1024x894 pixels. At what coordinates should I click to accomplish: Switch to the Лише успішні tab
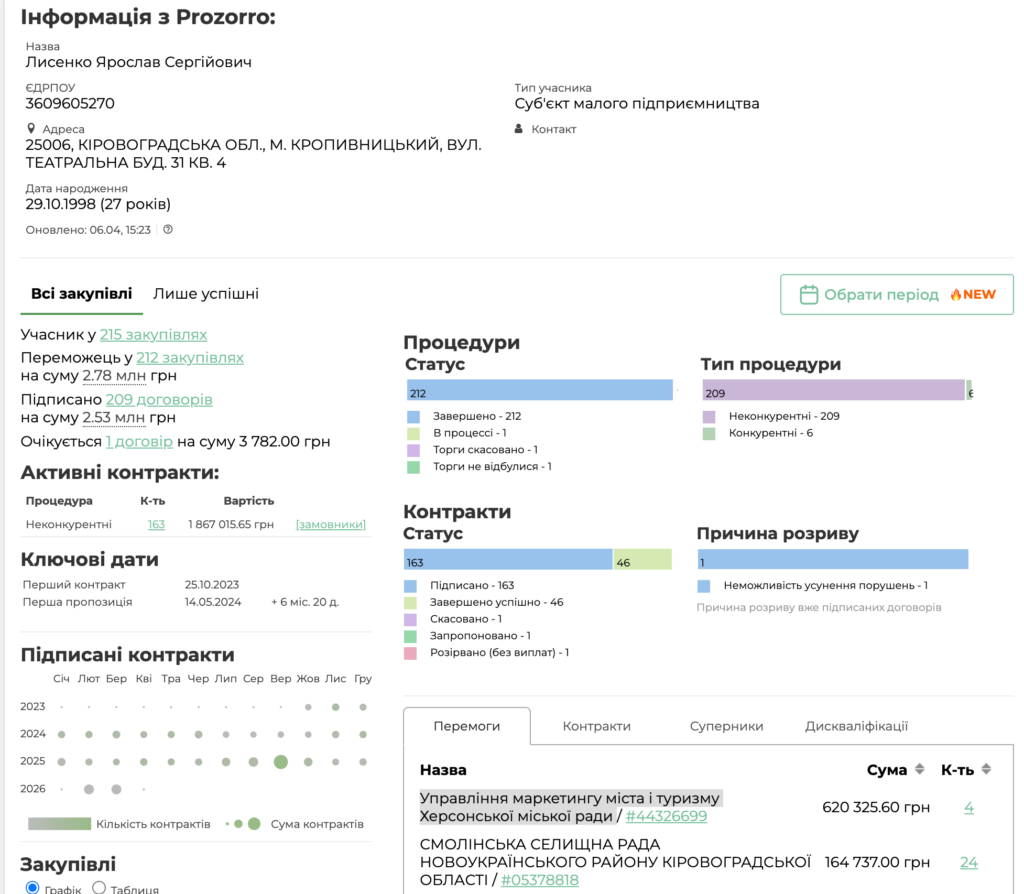(205, 294)
